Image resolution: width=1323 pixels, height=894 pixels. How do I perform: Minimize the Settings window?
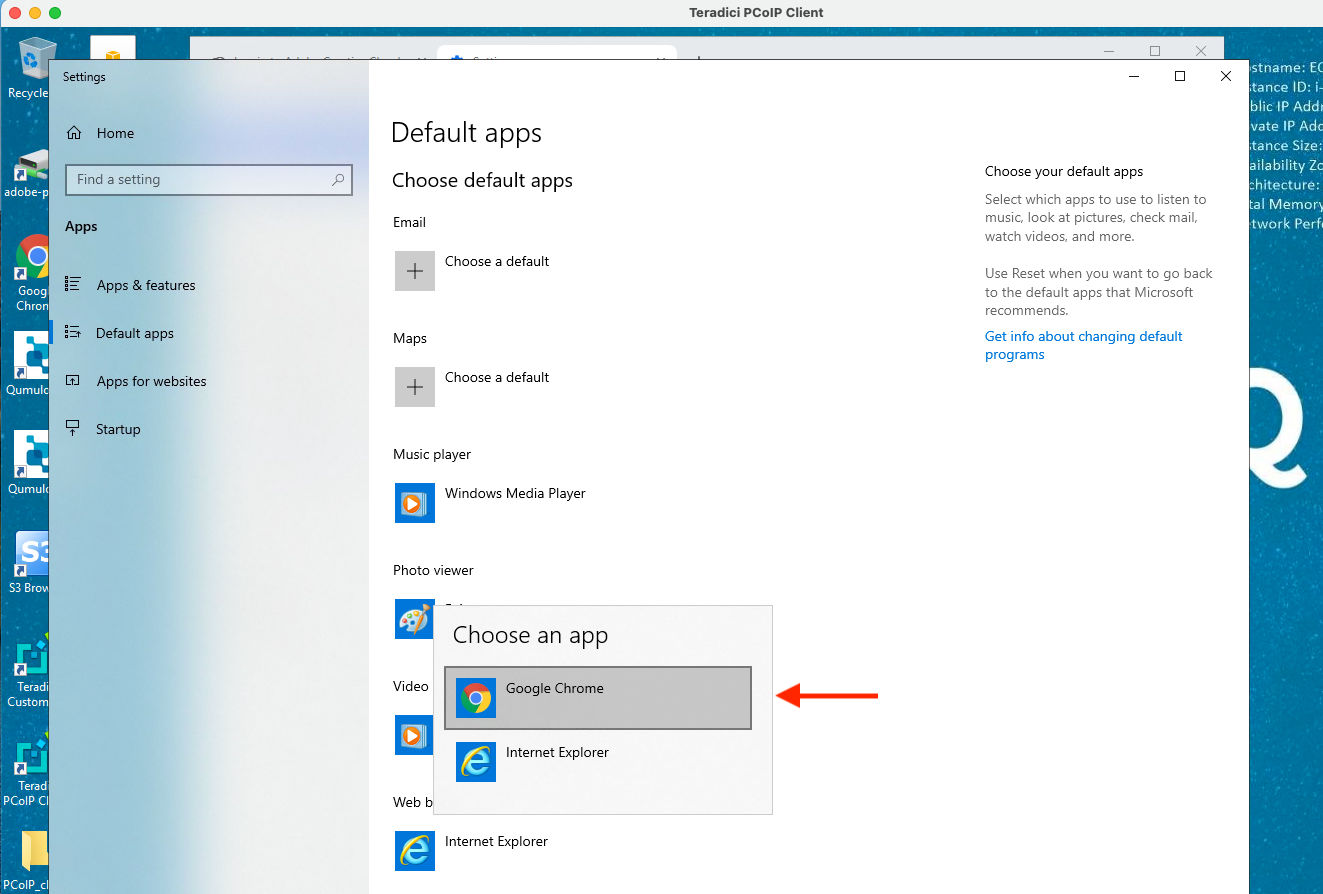(x=1134, y=77)
